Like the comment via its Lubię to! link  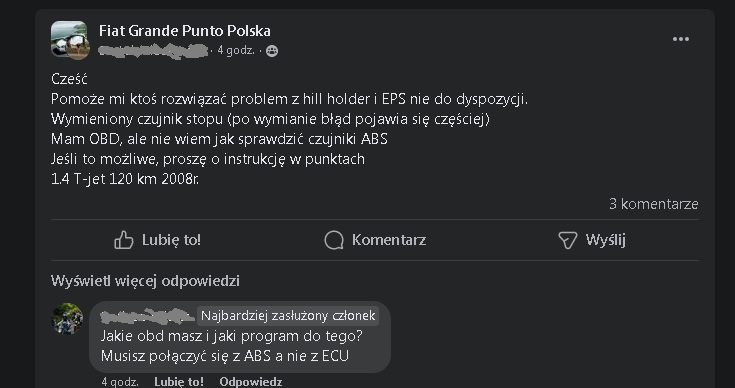click(179, 382)
